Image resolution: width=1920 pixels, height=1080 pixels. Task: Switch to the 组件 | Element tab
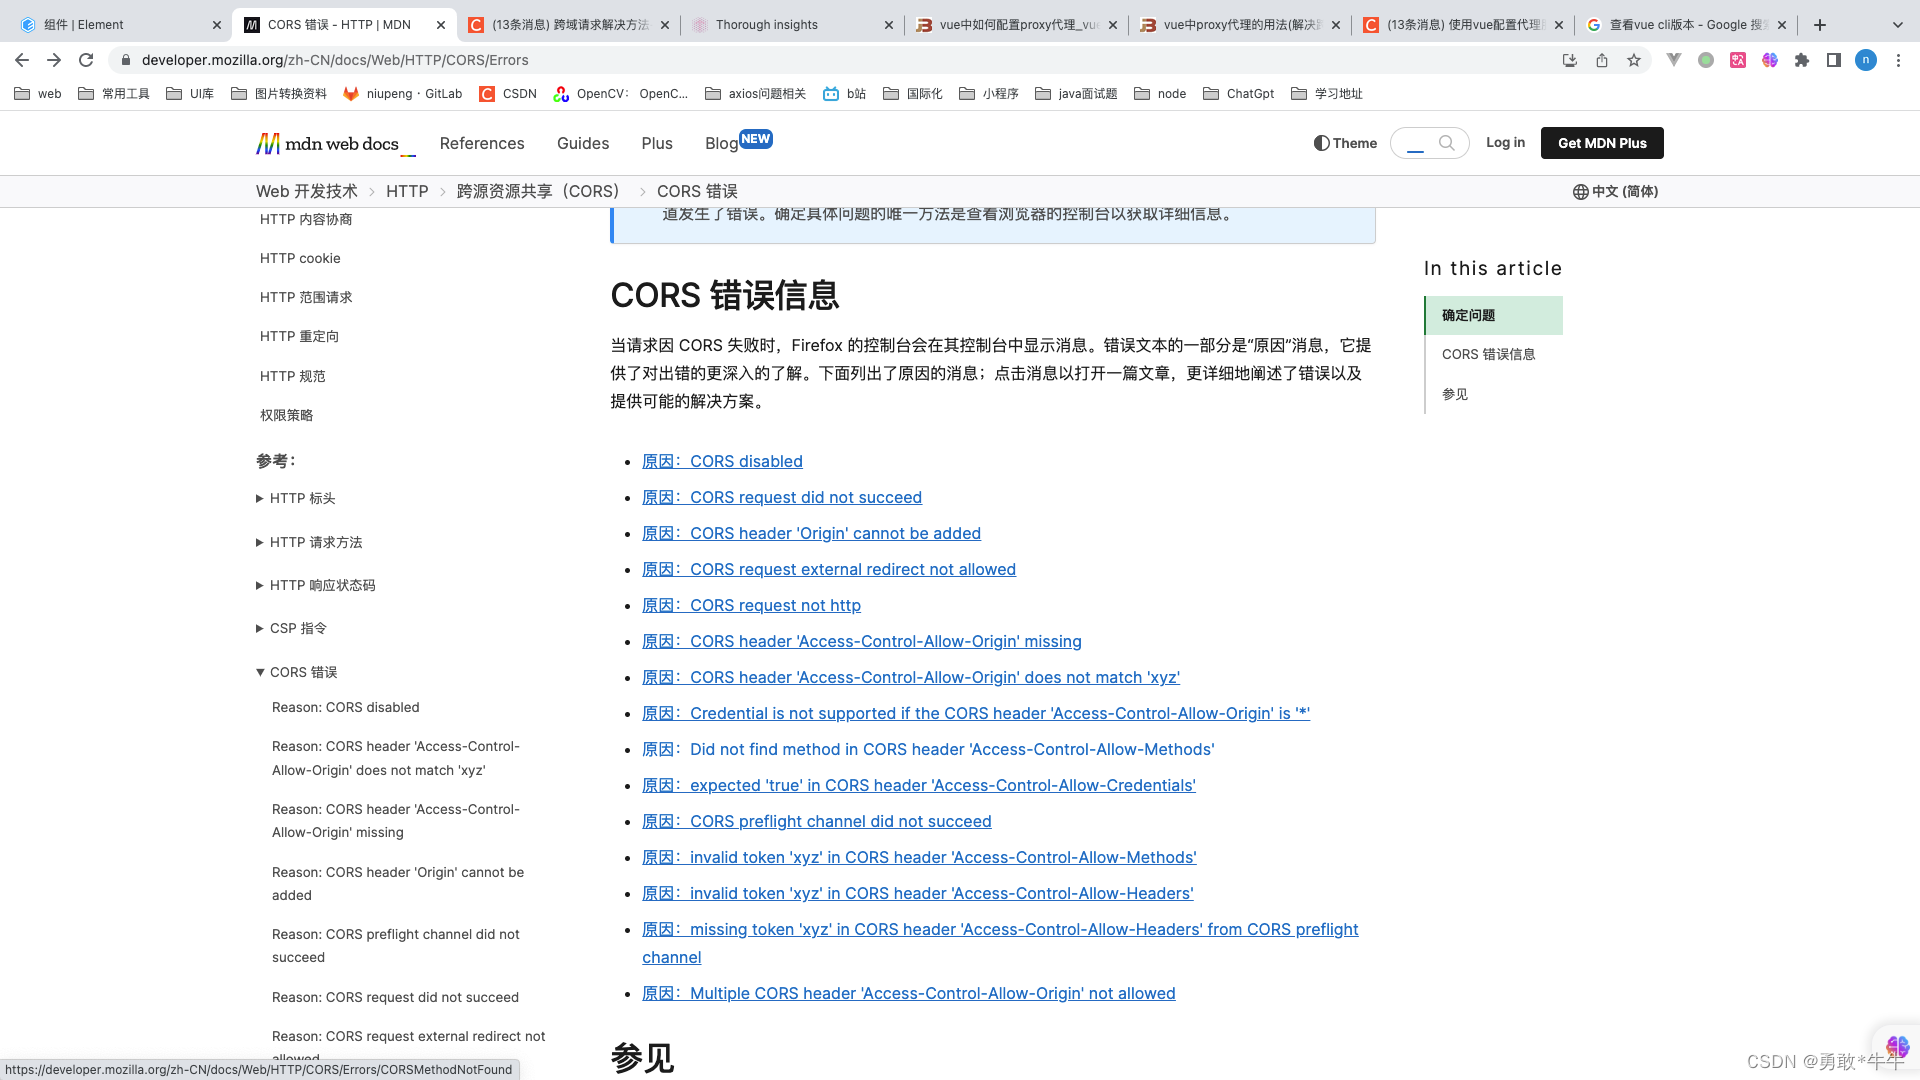pos(110,24)
